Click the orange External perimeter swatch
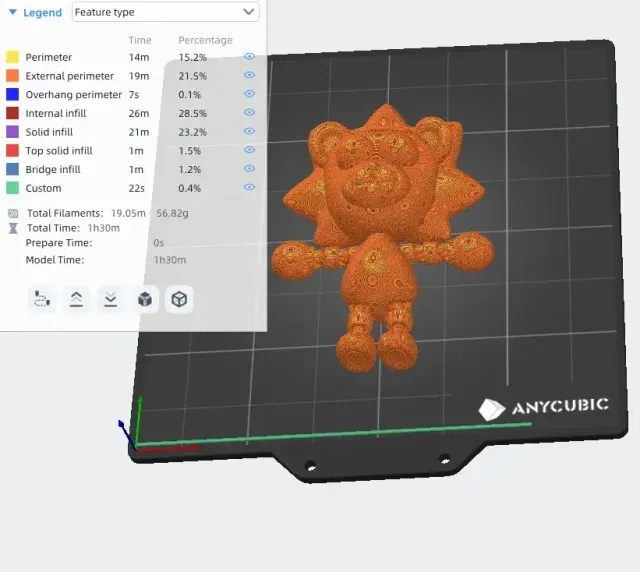 coord(12,76)
